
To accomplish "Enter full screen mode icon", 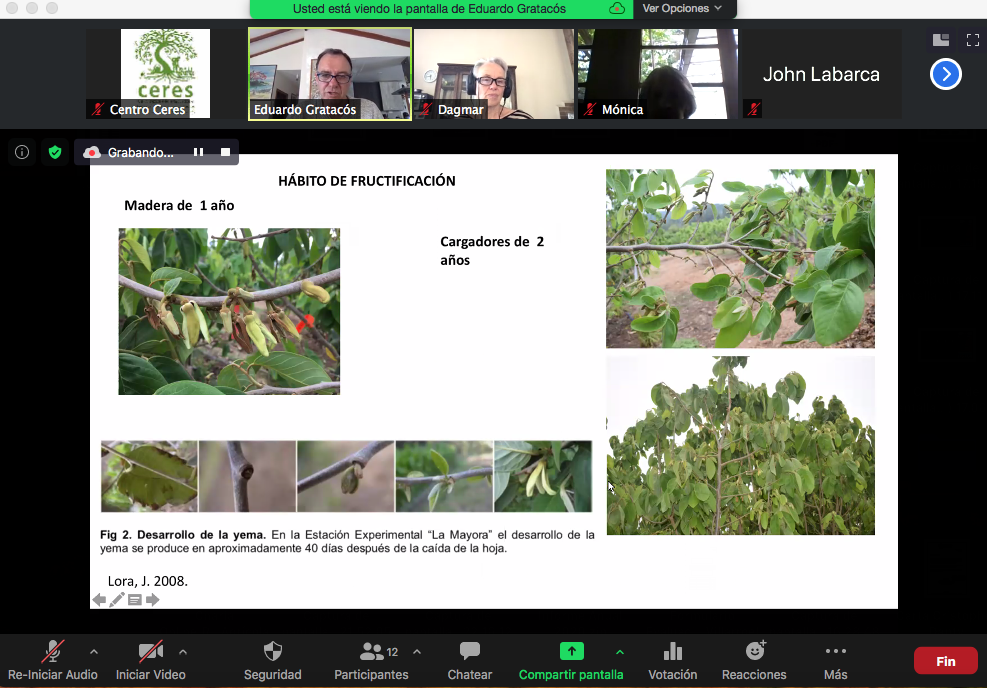I will 973,40.
